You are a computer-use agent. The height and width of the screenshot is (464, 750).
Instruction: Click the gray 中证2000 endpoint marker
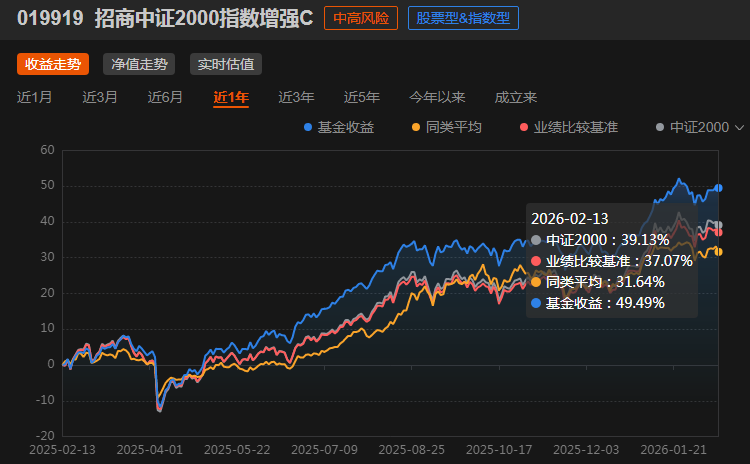[718, 225]
